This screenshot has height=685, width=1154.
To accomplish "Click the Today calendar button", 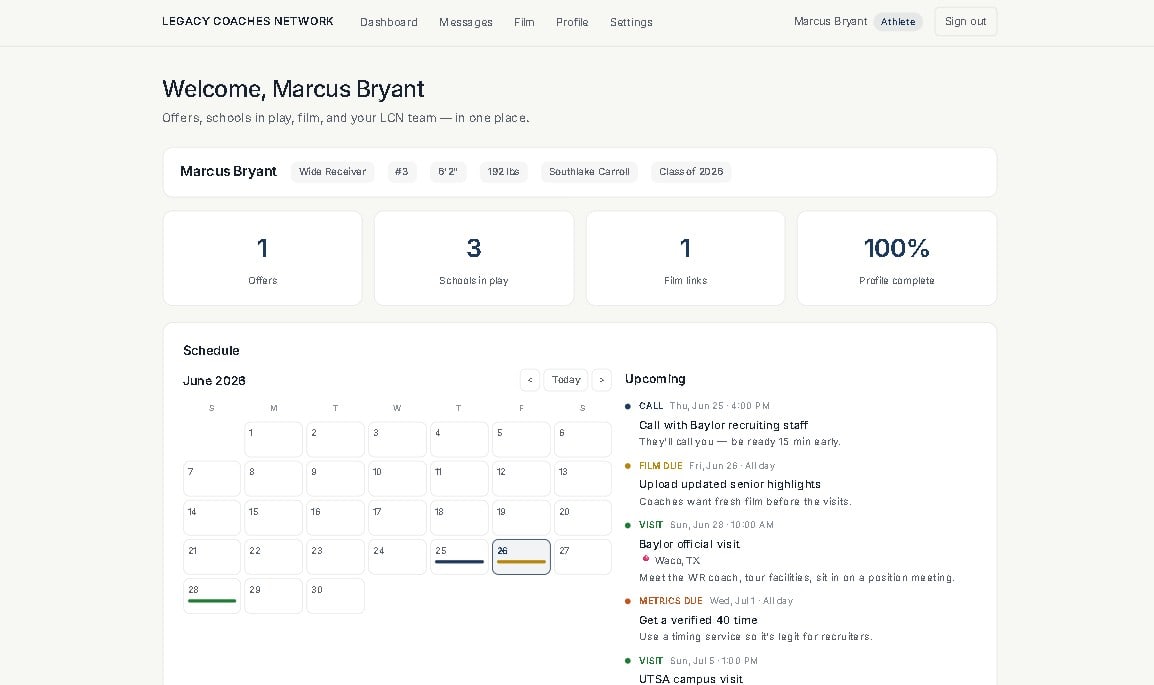I will click(x=566, y=380).
